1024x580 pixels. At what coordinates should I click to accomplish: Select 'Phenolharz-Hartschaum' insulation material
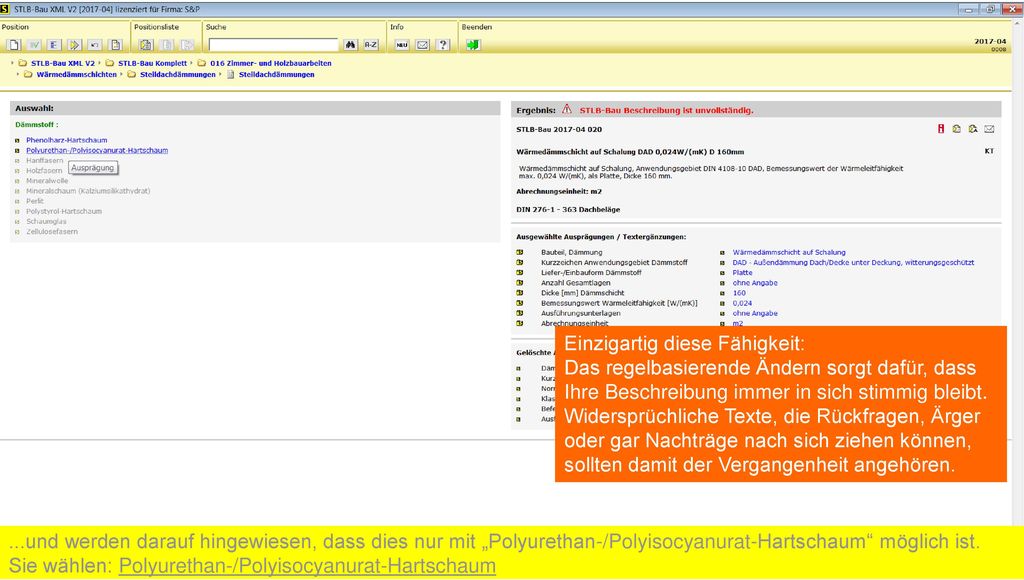pos(67,140)
